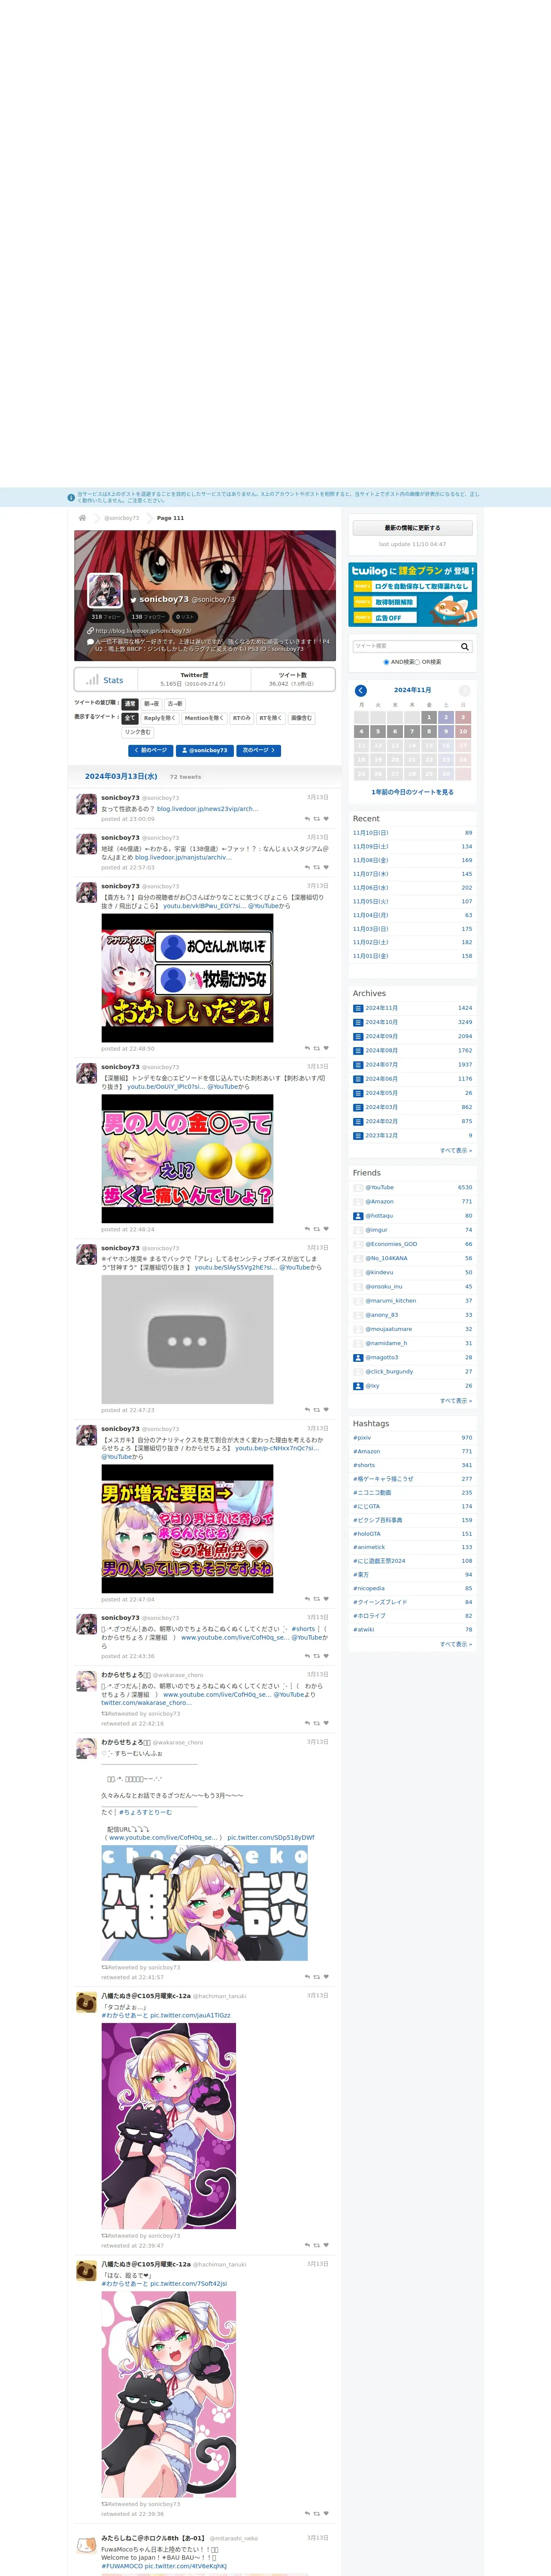Image resolution: width=551 pixels, height=2576 pixels.
Task: Expand all Archives with すべて表示
Action: tap(456, 1151)
